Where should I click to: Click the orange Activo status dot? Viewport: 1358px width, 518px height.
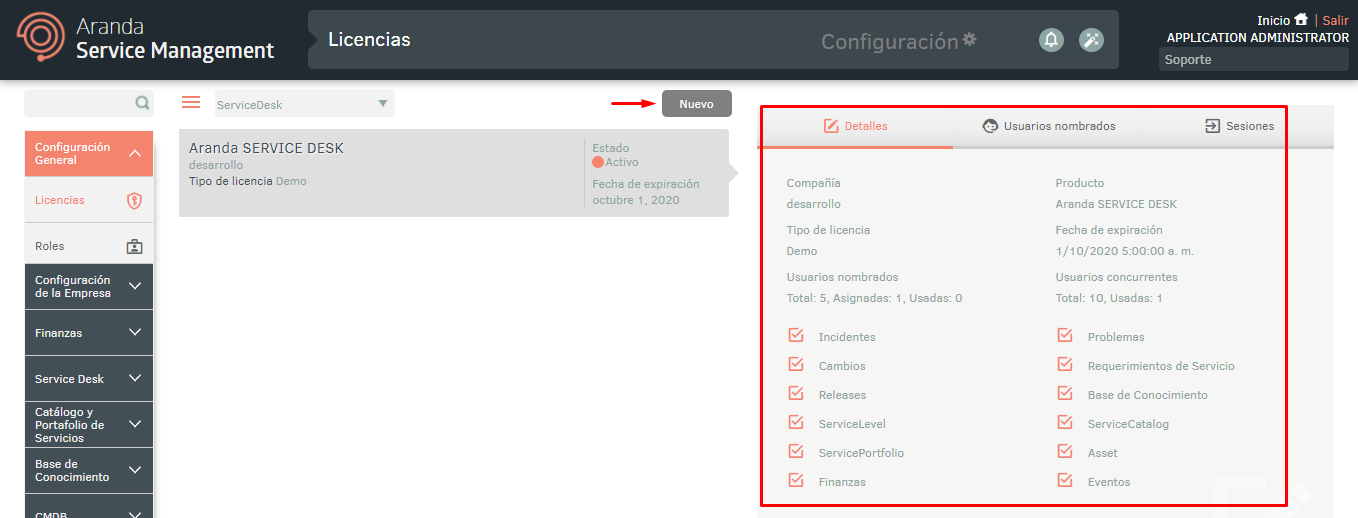598,162
